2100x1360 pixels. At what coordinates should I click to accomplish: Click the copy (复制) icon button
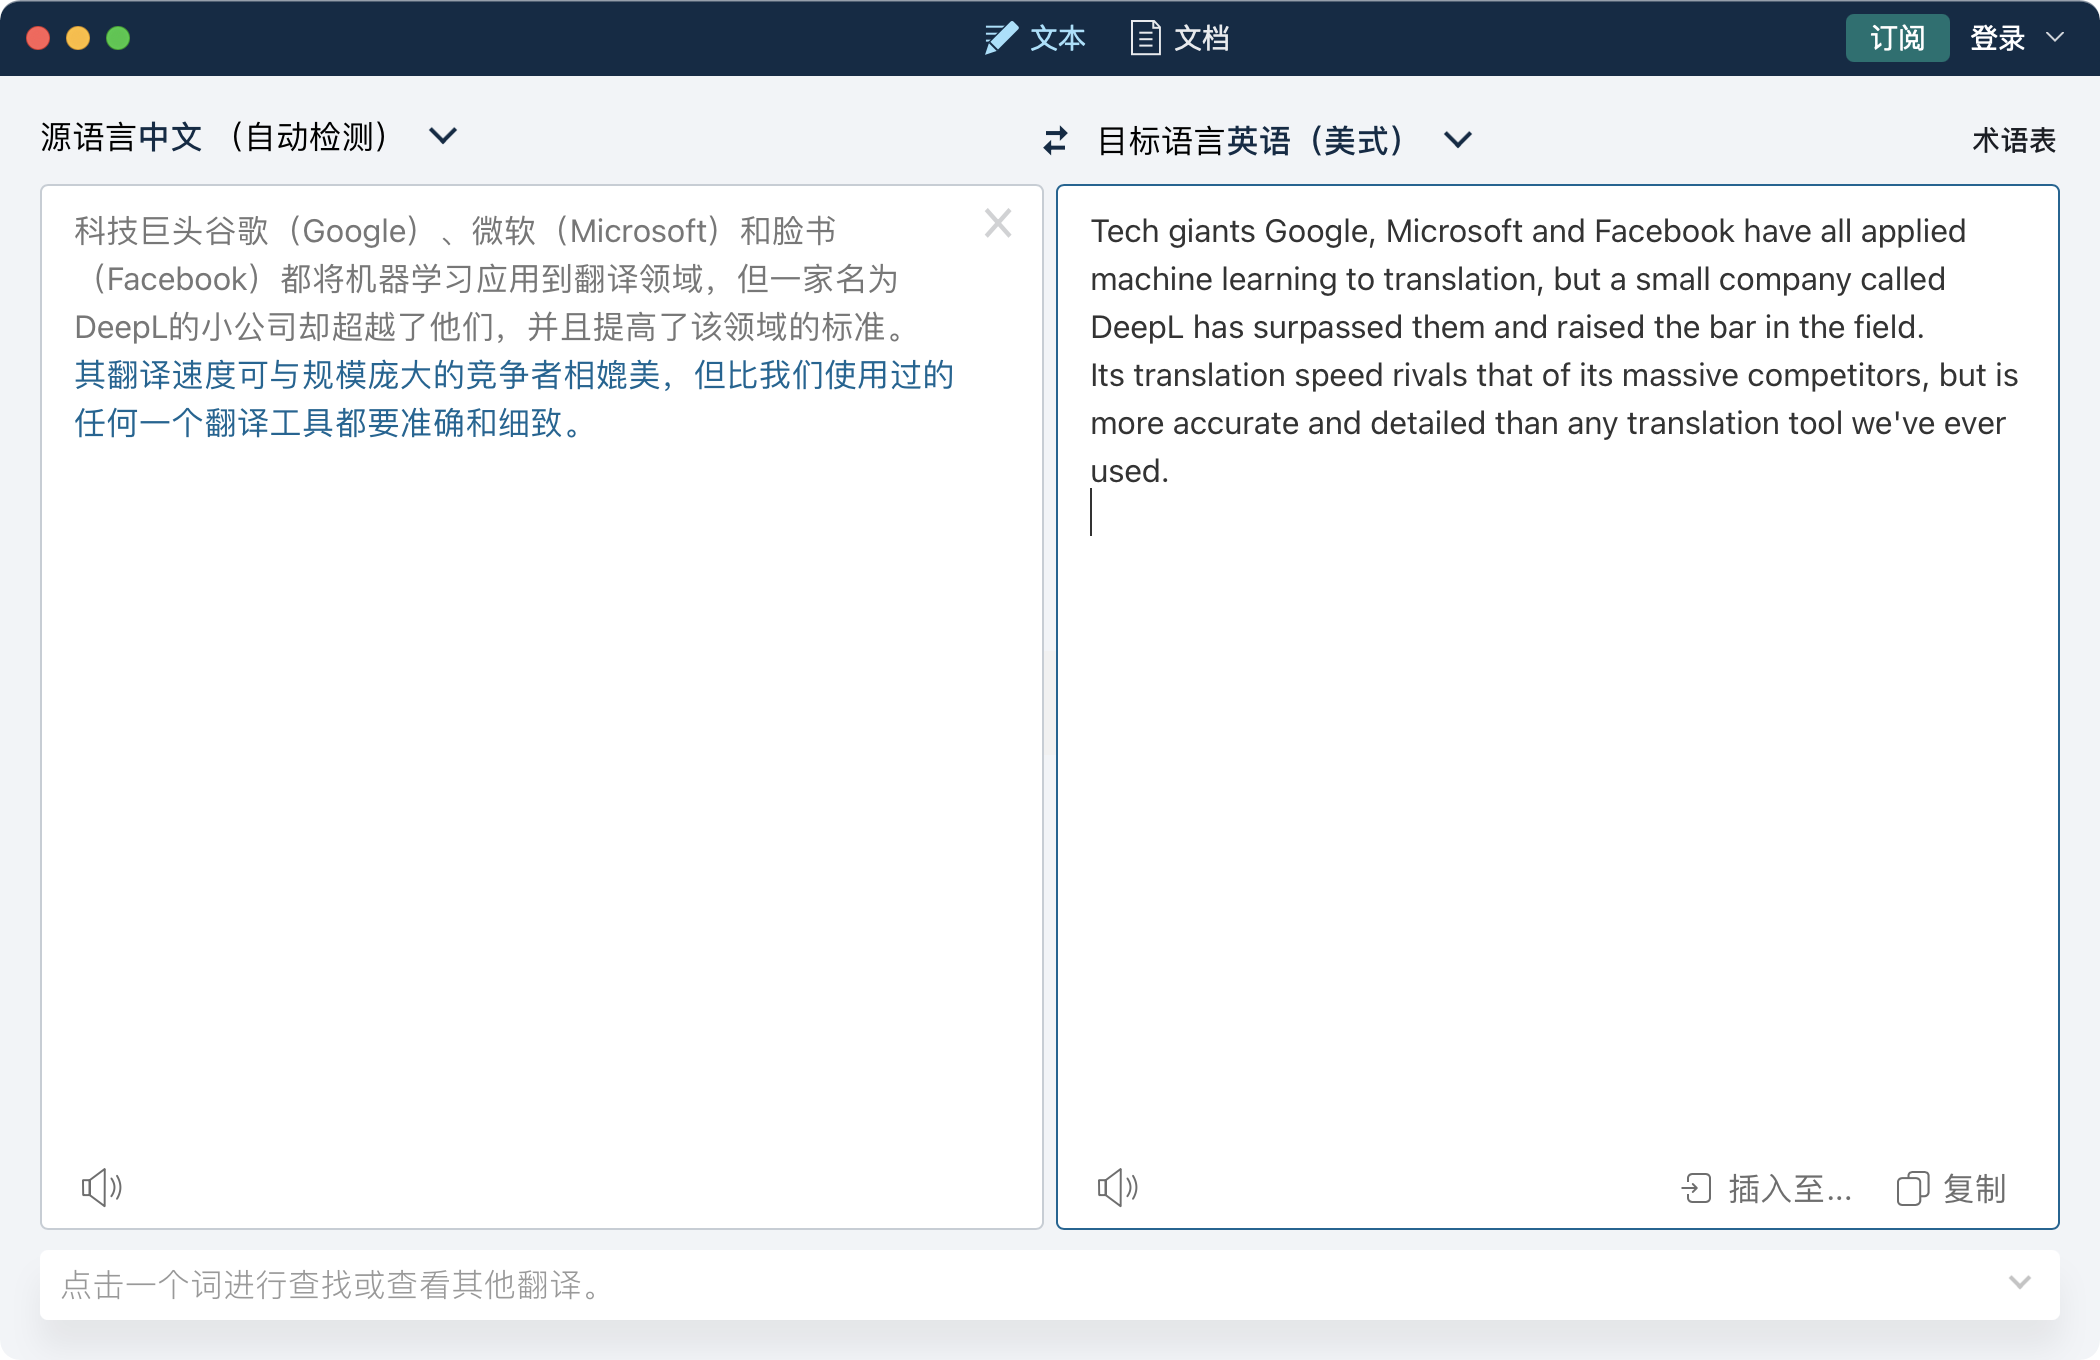coord(1912,1188)
